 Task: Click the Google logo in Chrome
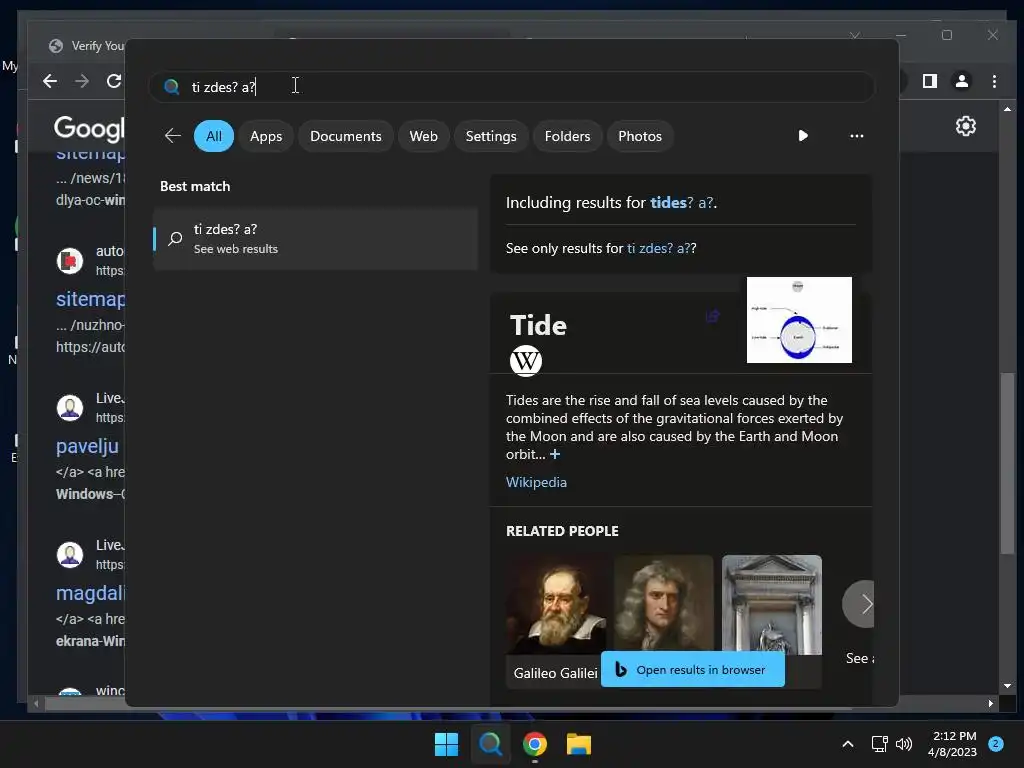(x=89, y=128)
